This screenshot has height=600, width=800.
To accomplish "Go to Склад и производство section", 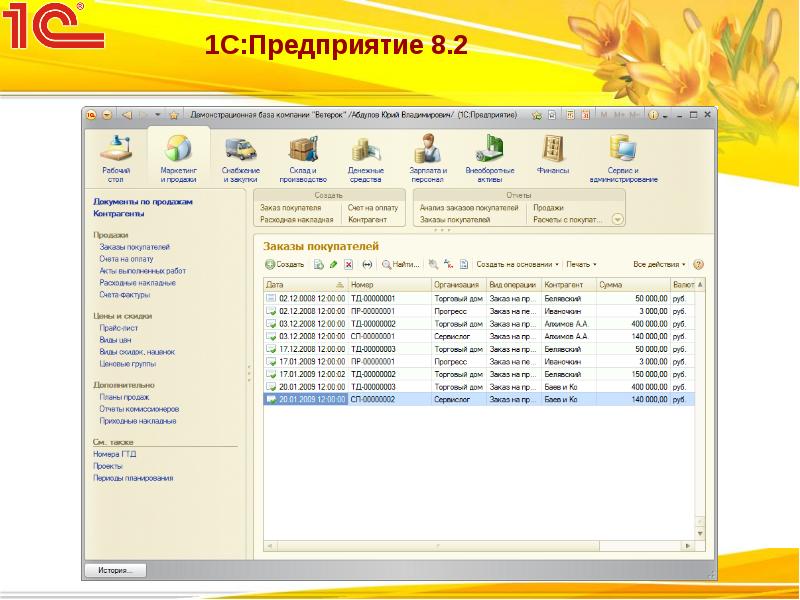I will 302,158.
